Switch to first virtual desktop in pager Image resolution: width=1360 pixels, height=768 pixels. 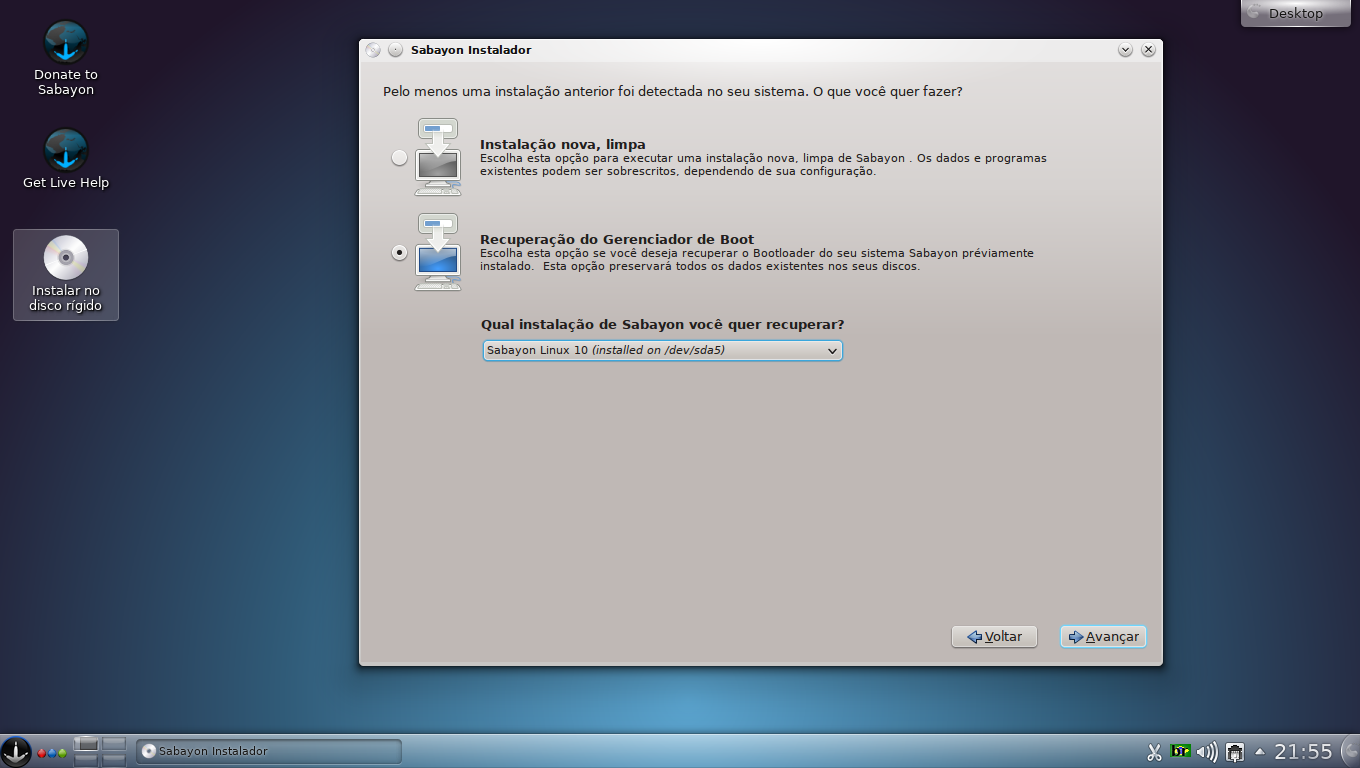[x=86, y=743]
